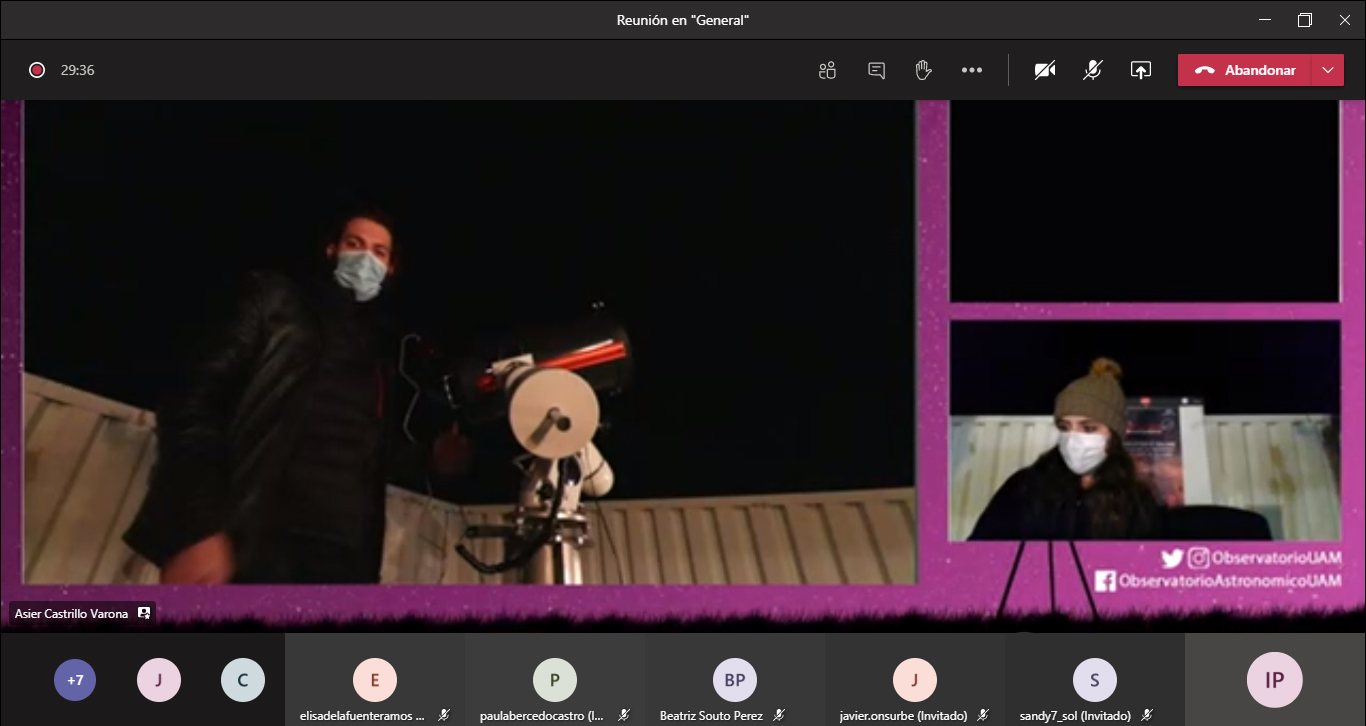Select Beatriz Souto Perez tile
This screenshot has width=1366, height=726.
coord(735,681)
